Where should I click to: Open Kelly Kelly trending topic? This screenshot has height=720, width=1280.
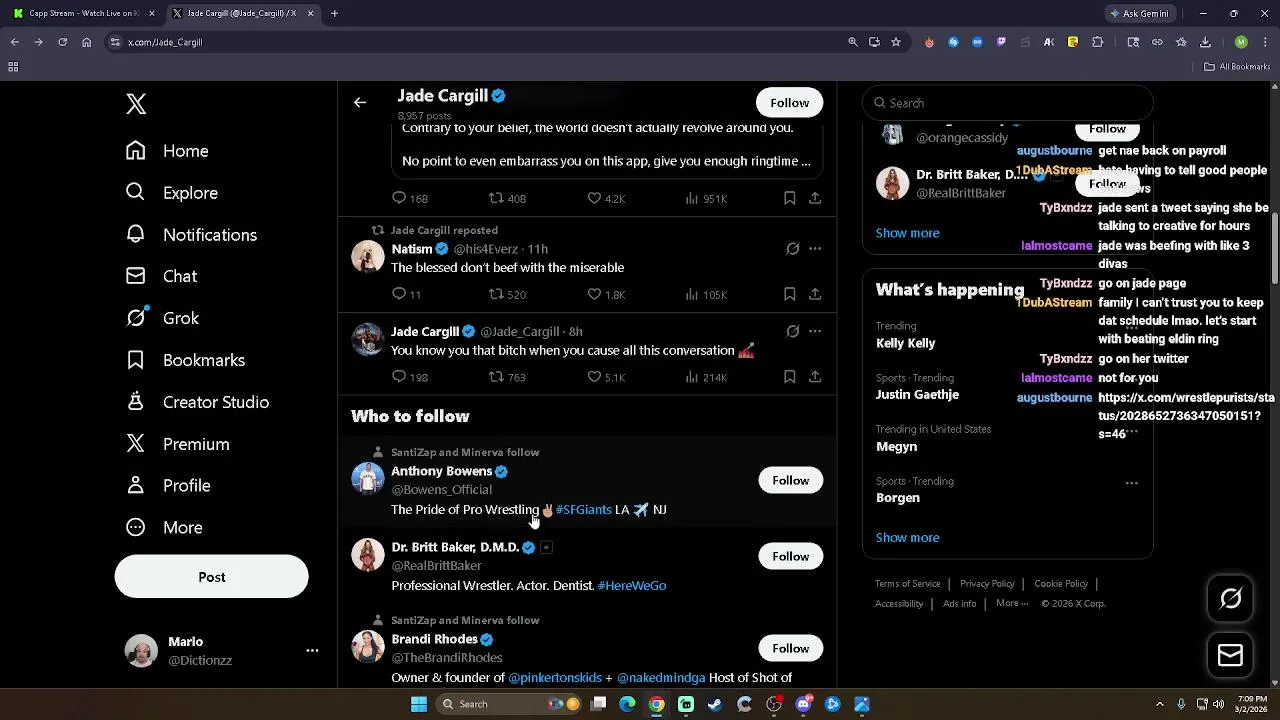pos(906,343)
